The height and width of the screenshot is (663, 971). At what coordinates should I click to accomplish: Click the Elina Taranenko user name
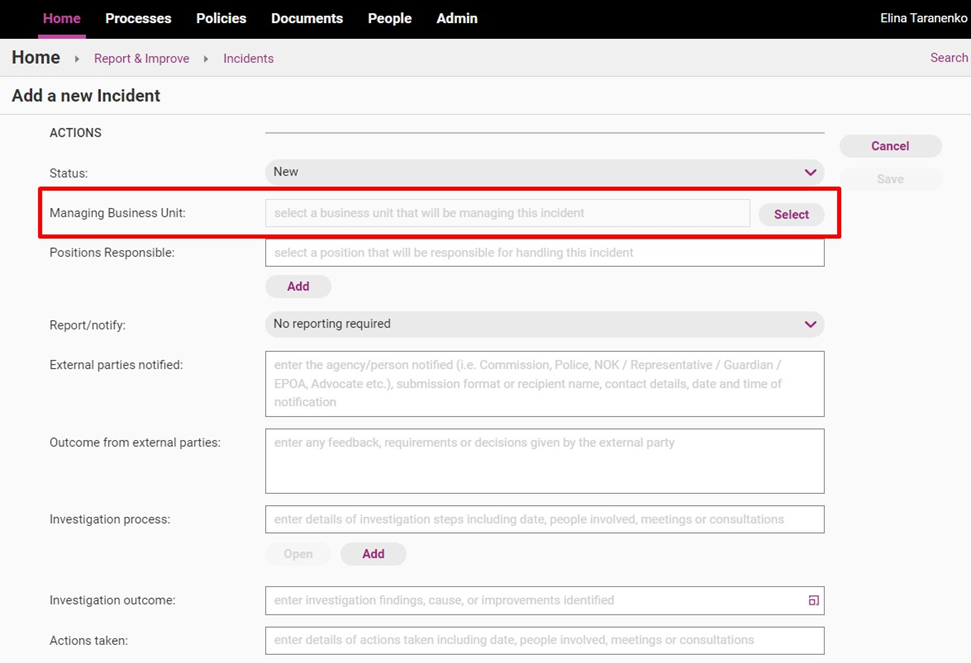pos(924,18)
